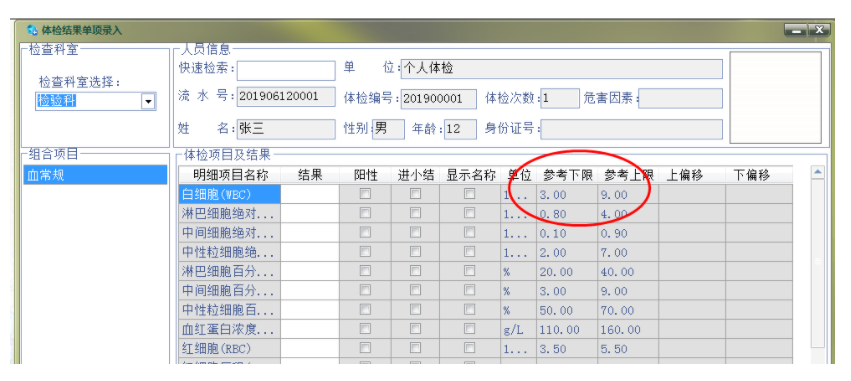
Task: Click the 快速检索 input field
Action: [286, 71]
